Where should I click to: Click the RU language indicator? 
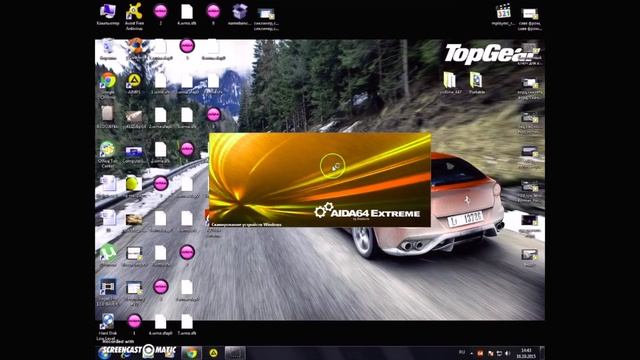pos(462,352)
